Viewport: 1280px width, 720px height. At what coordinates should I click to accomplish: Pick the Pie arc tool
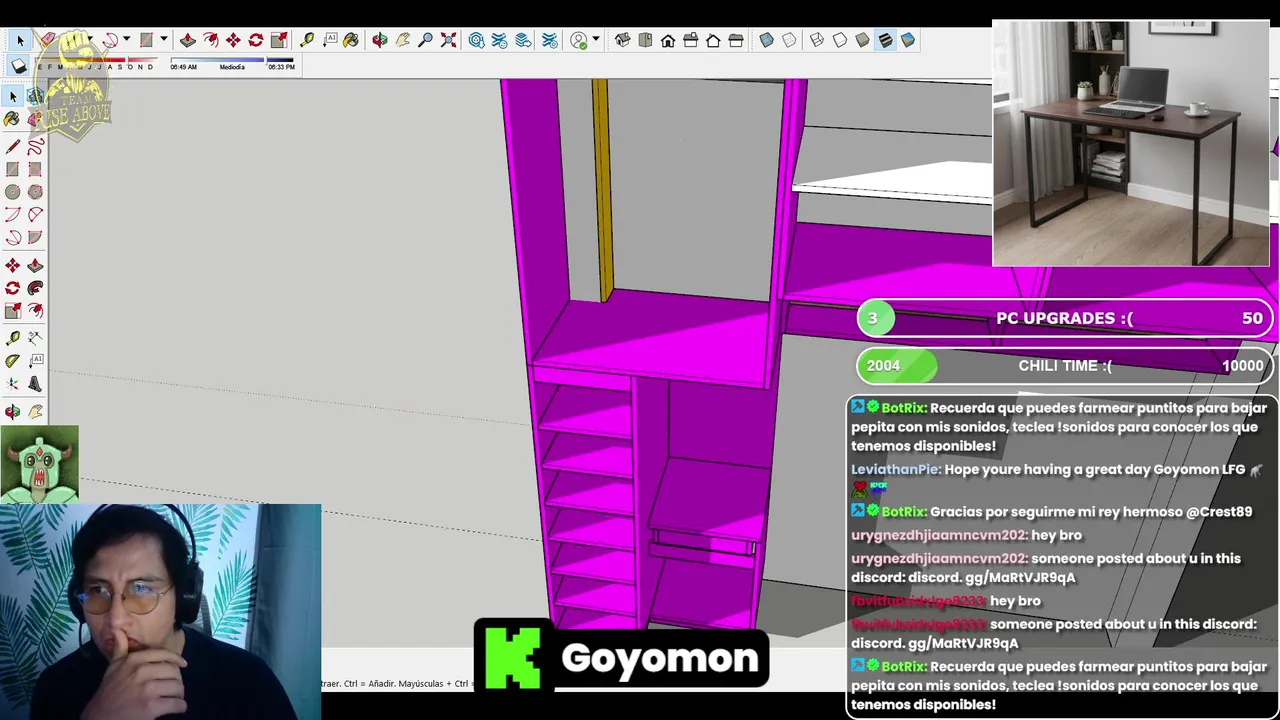coord(35,238)
